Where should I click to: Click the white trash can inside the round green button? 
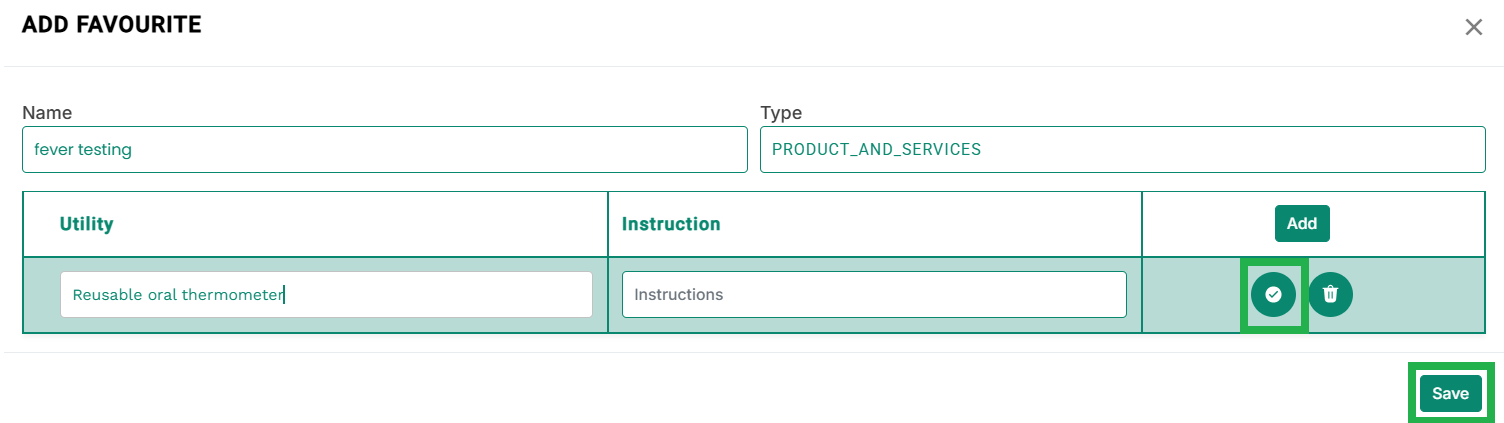coord(1330,294)
